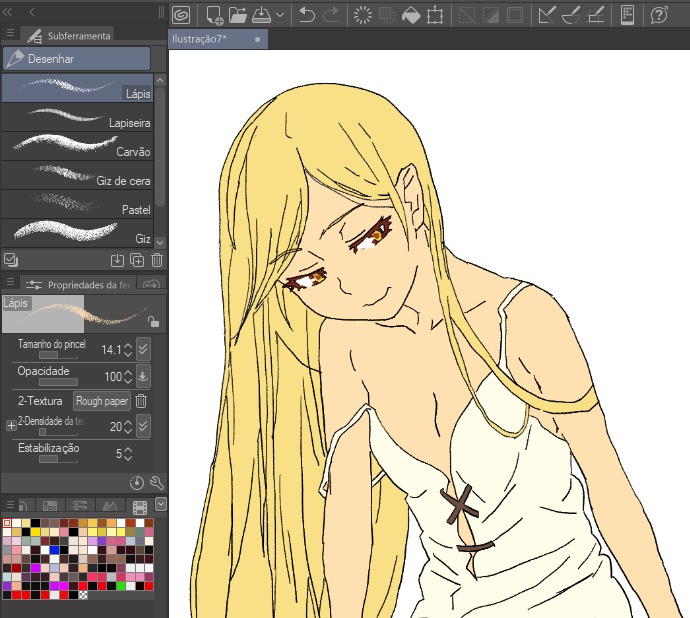
Task: Adjust 2-Densidade da textura slider
Action: click(58, 432)
